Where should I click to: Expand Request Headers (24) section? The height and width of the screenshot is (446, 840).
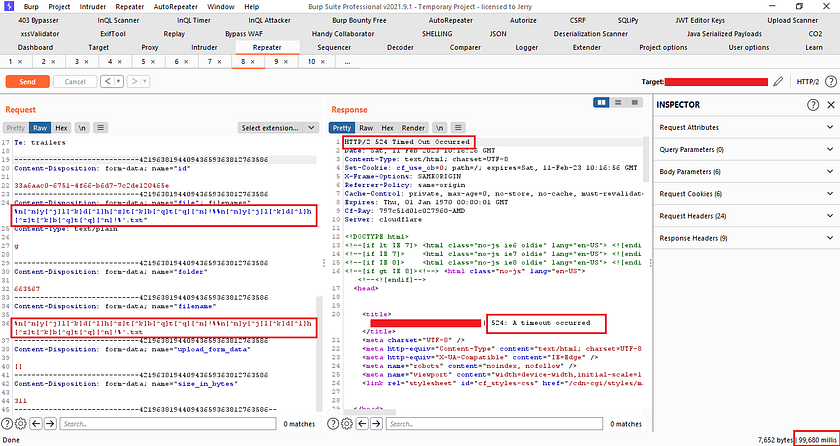tap(746, 216)
